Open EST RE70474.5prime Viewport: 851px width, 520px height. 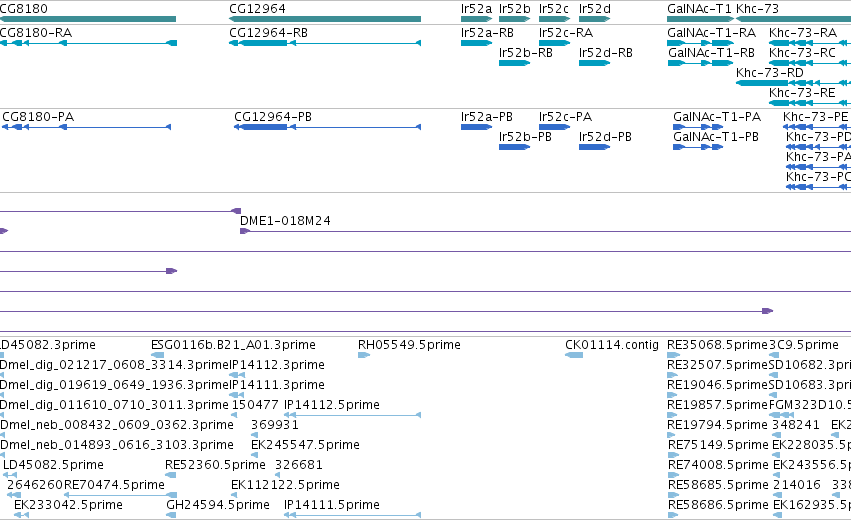pos(120,495)
